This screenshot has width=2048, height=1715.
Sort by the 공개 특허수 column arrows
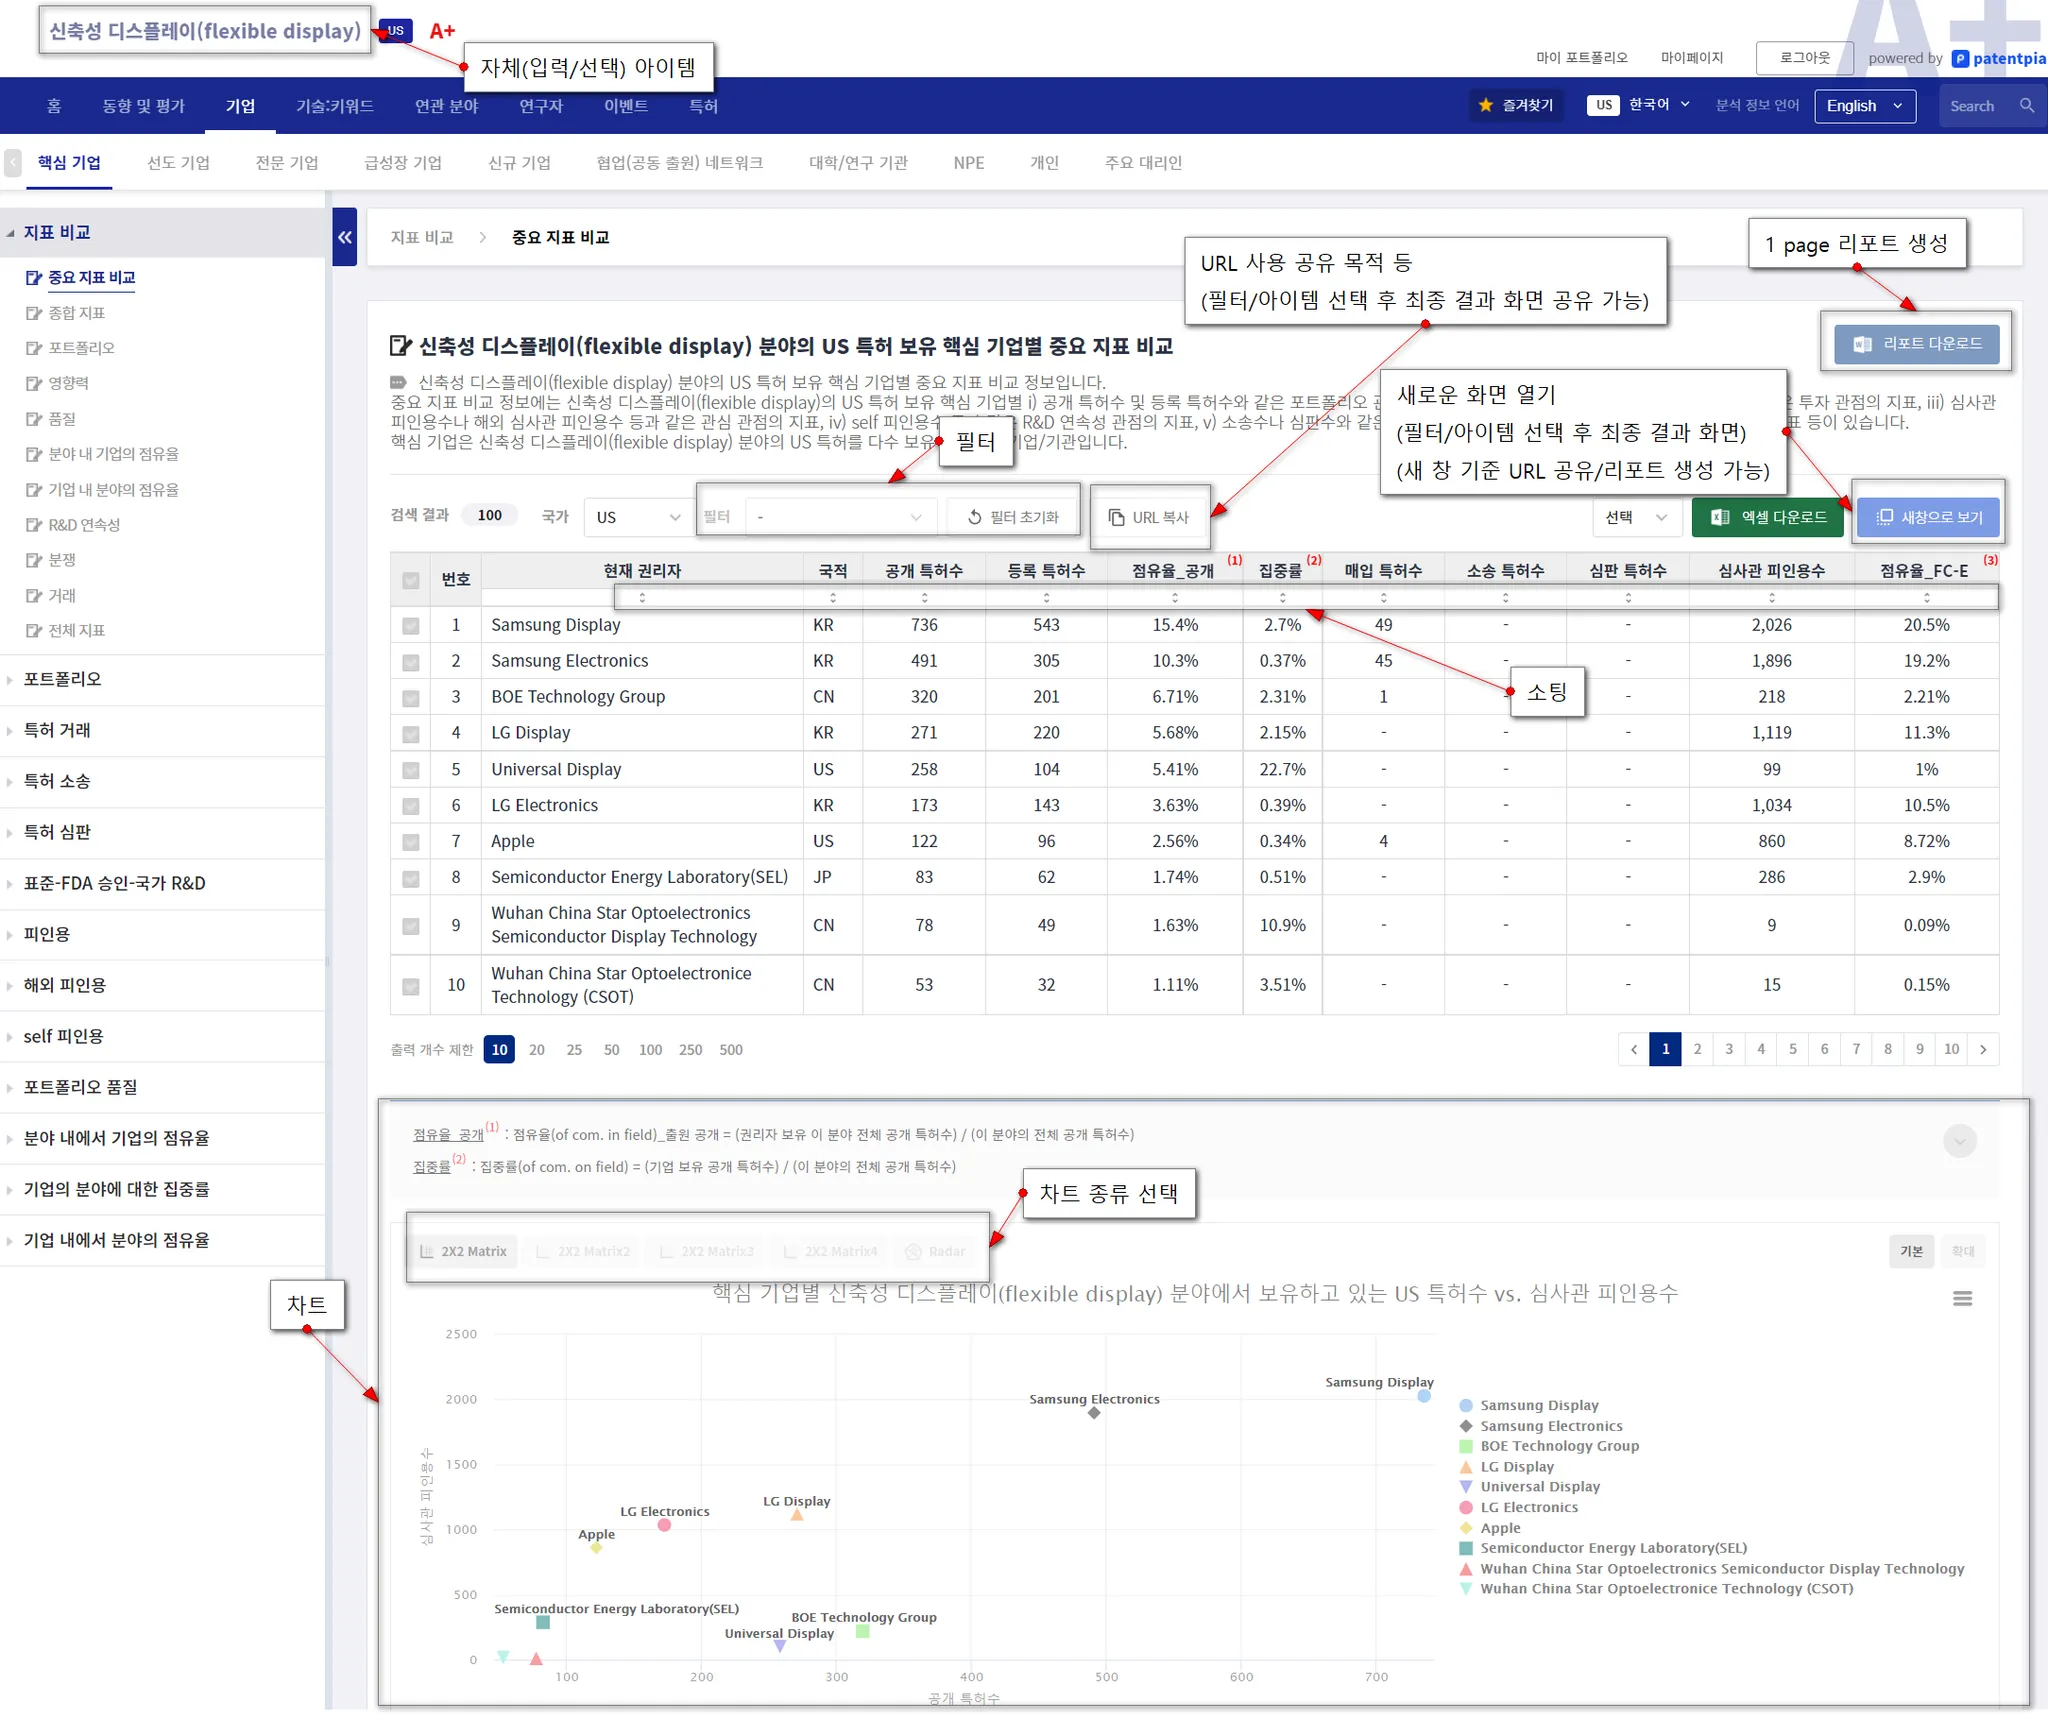click(924, 598)
